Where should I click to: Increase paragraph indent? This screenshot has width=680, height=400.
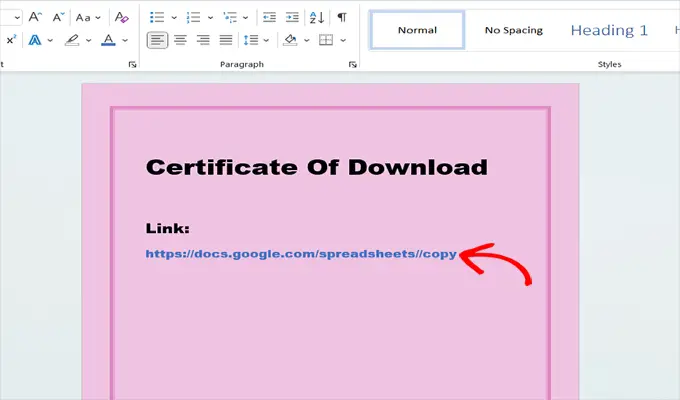pyautogui.click(x=292, y=17)
